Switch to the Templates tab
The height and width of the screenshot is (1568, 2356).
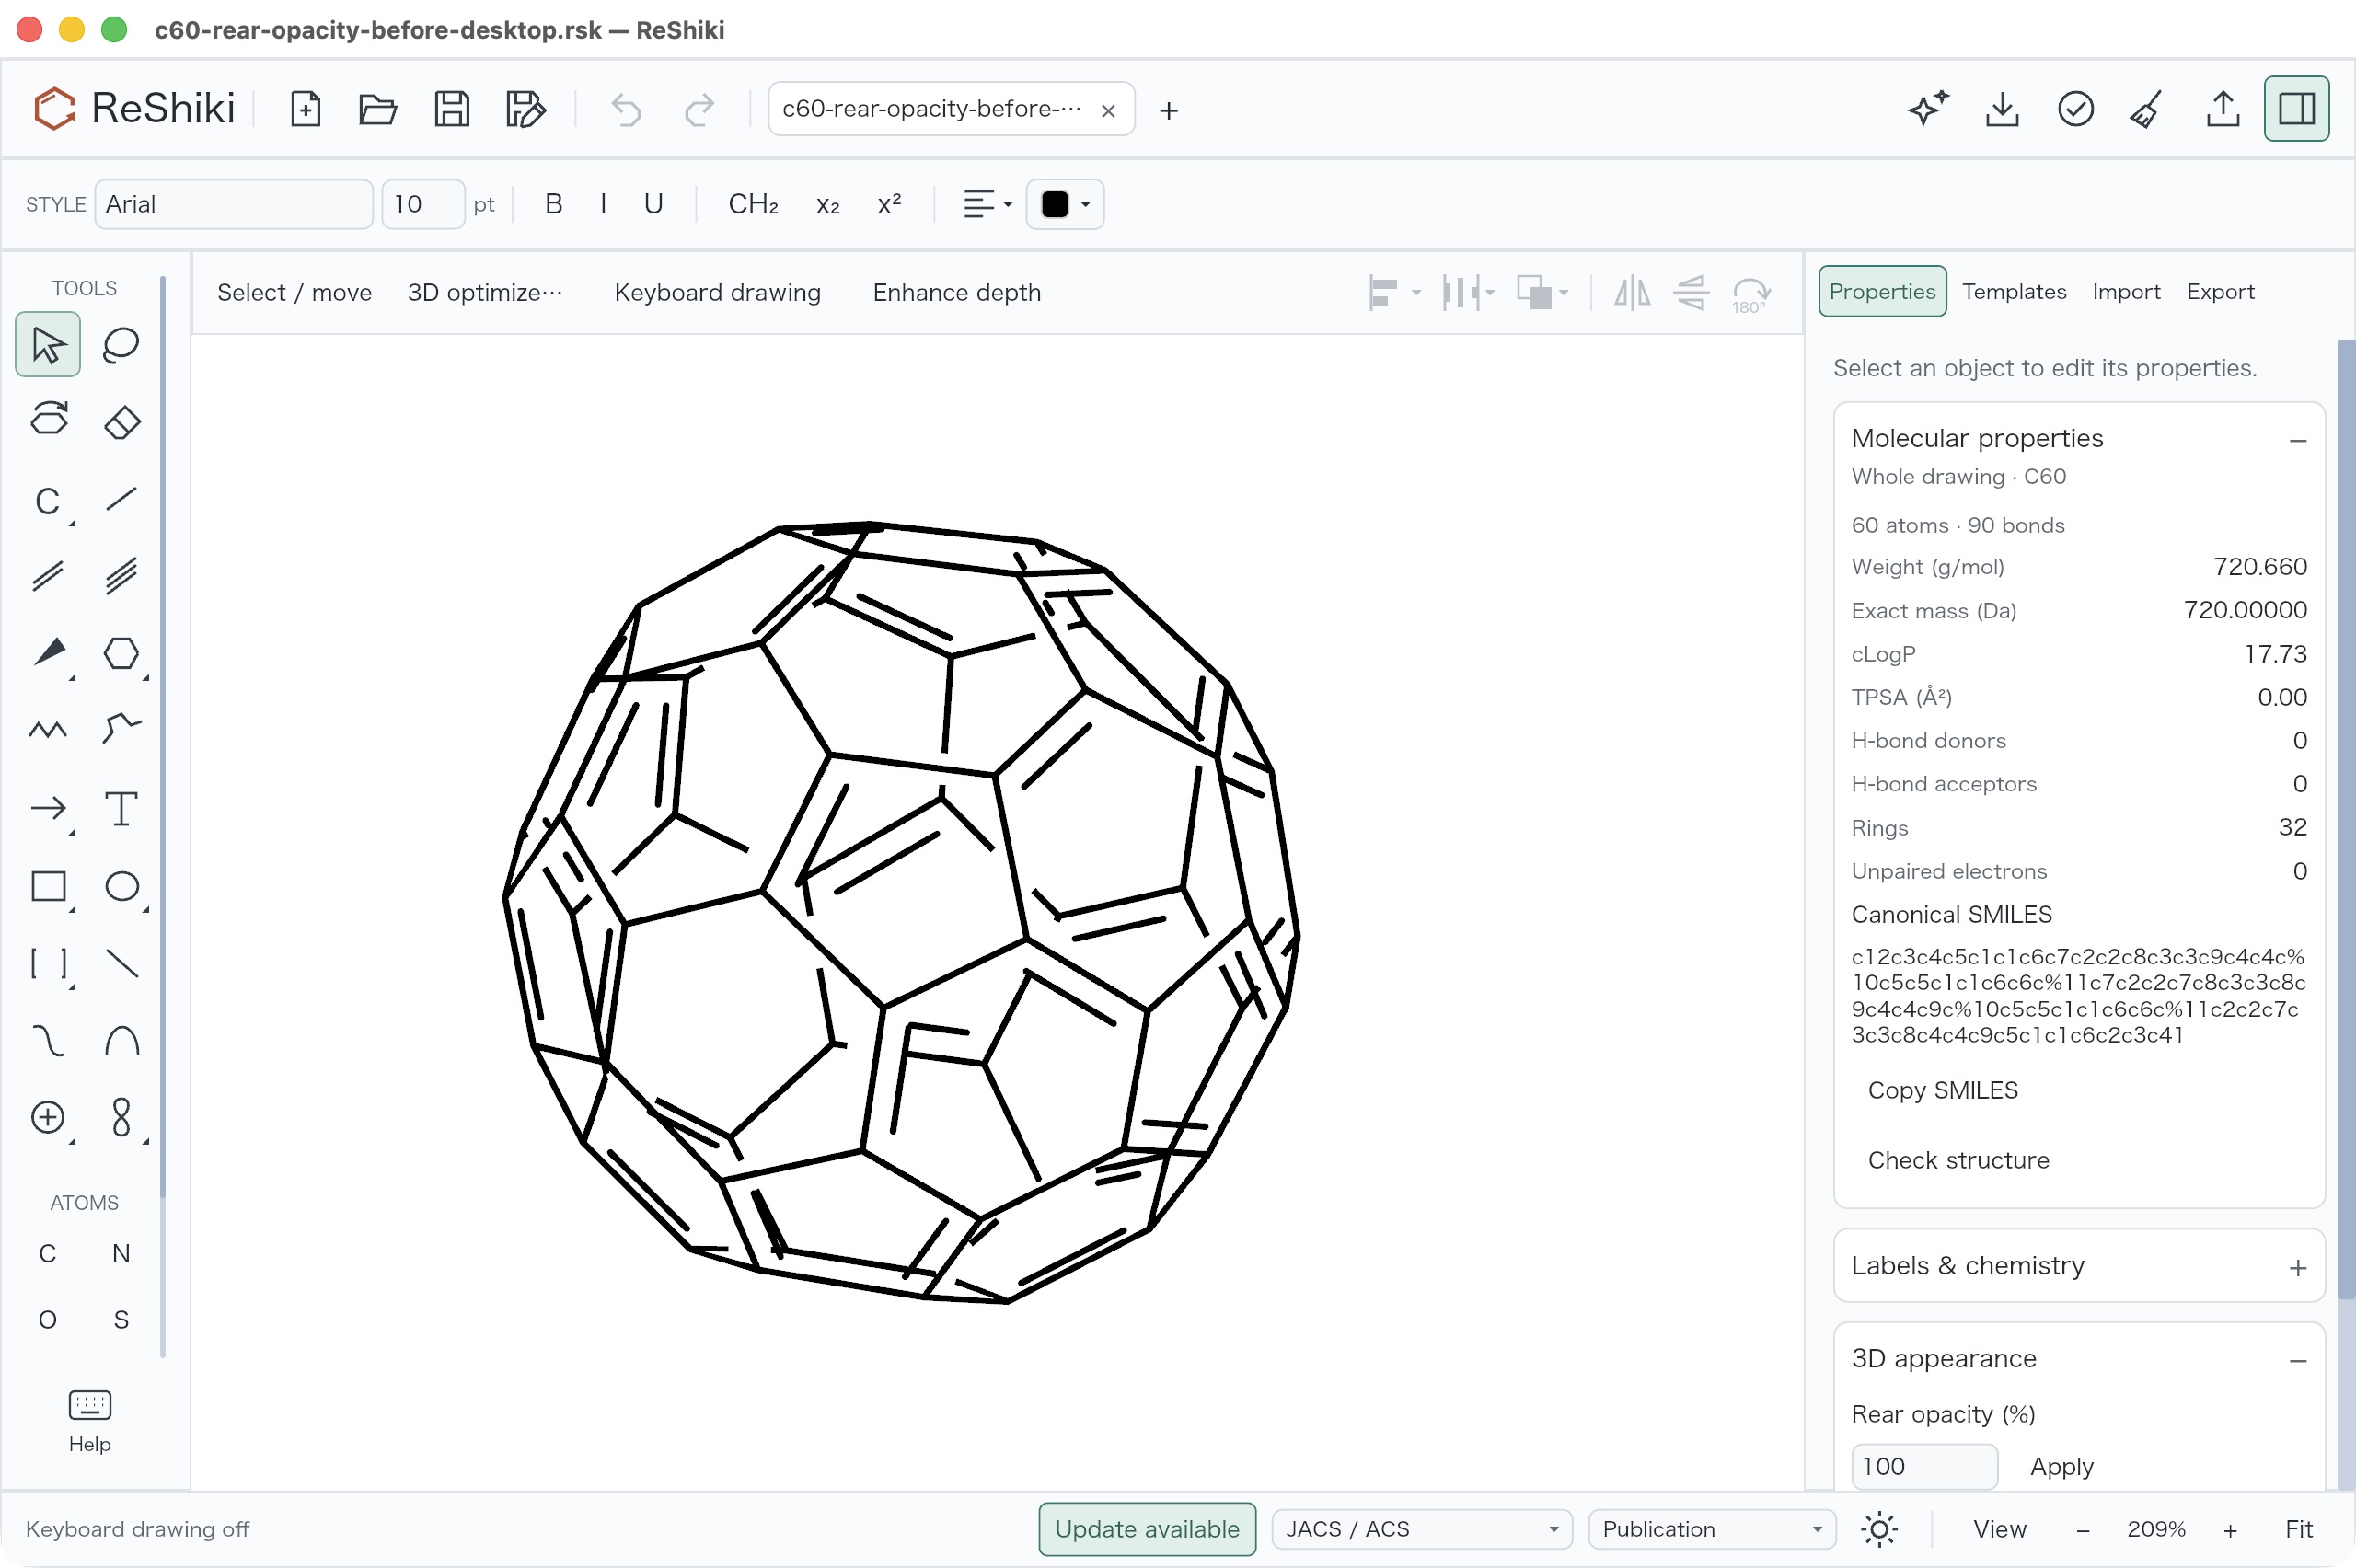click(x=2014, y=292)
